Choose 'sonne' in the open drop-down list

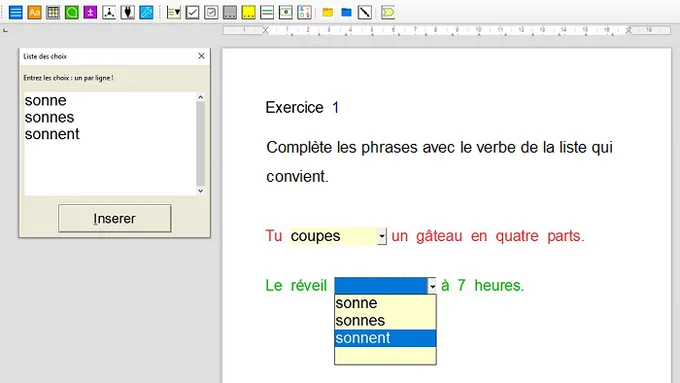click(385, 303)
